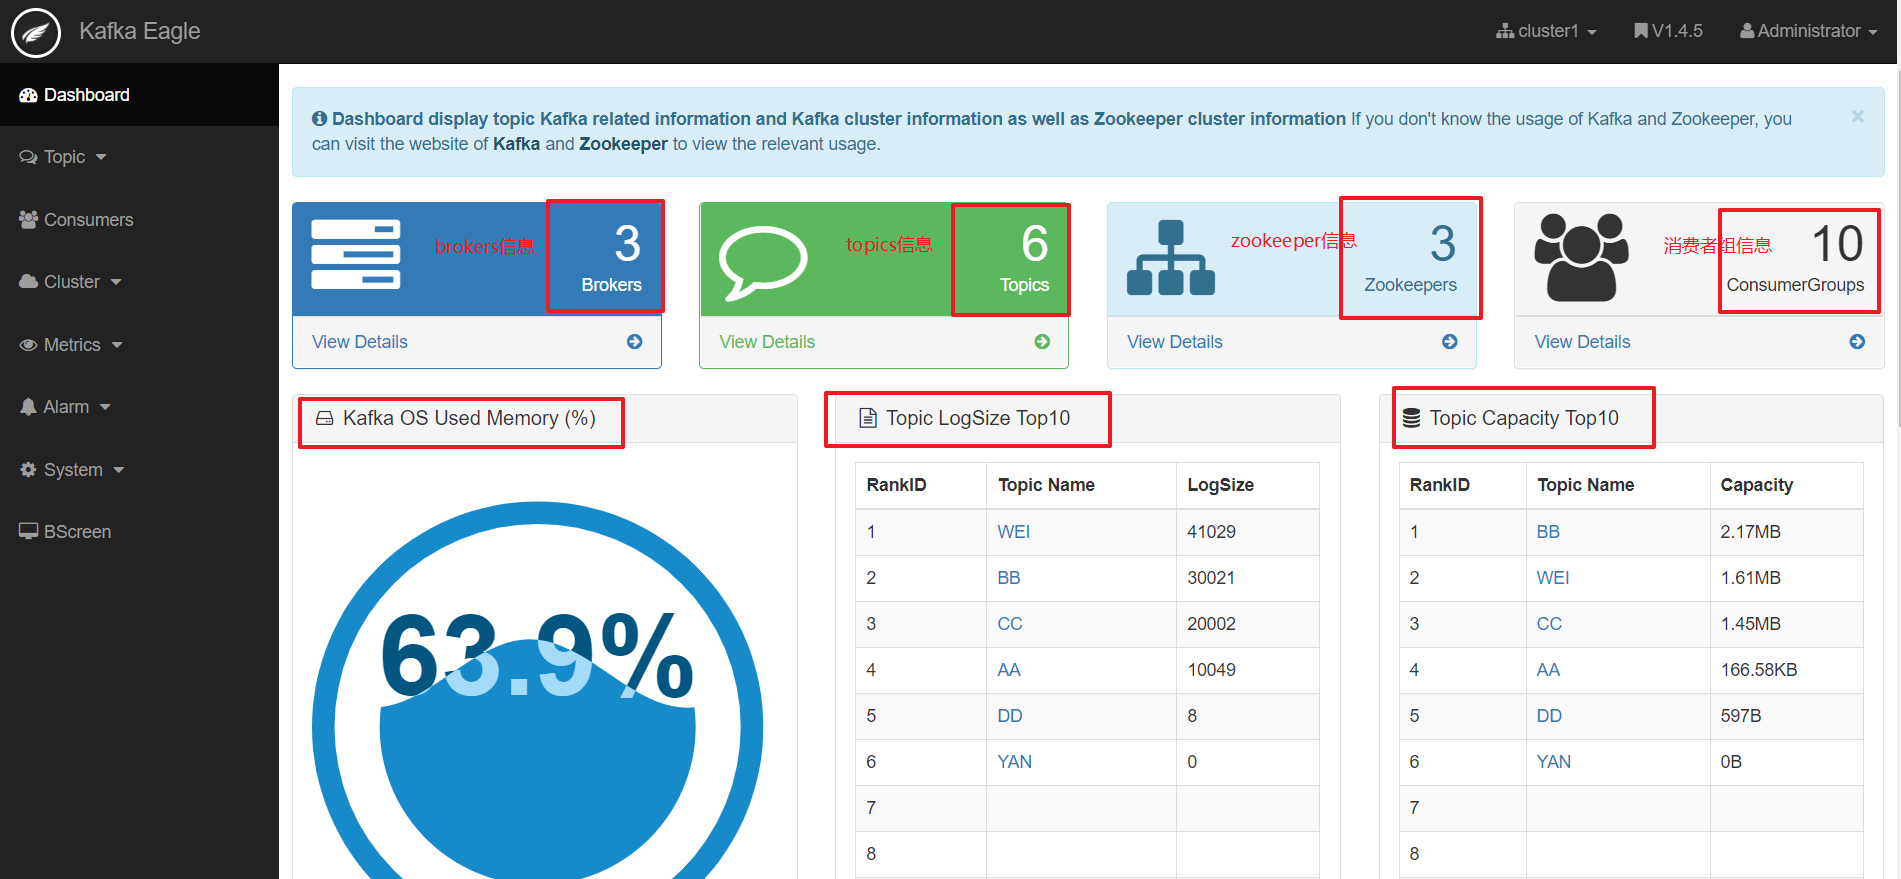This screenshot has width=1901, height=879.
Task: Click the database icon beside Topic Capacity Top10
Action: click(1411, 418)
